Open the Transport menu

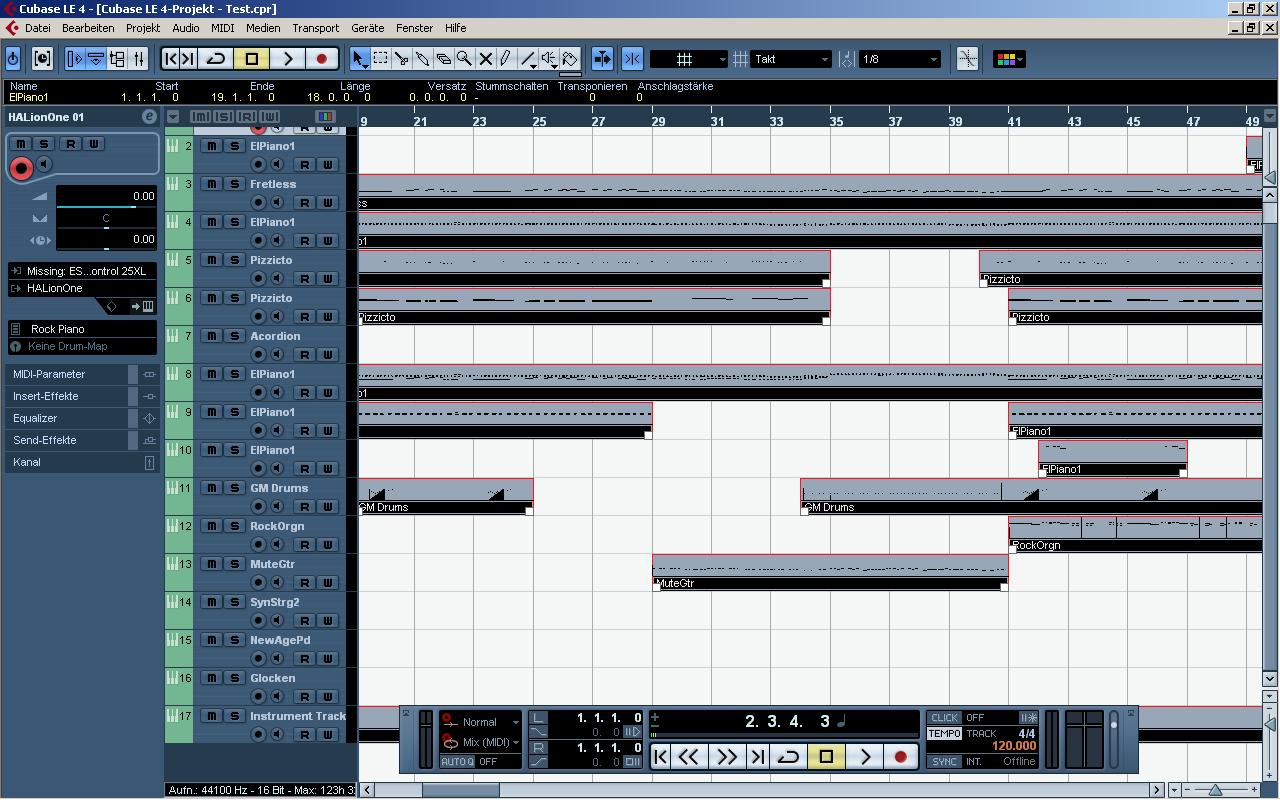[316, 28]
